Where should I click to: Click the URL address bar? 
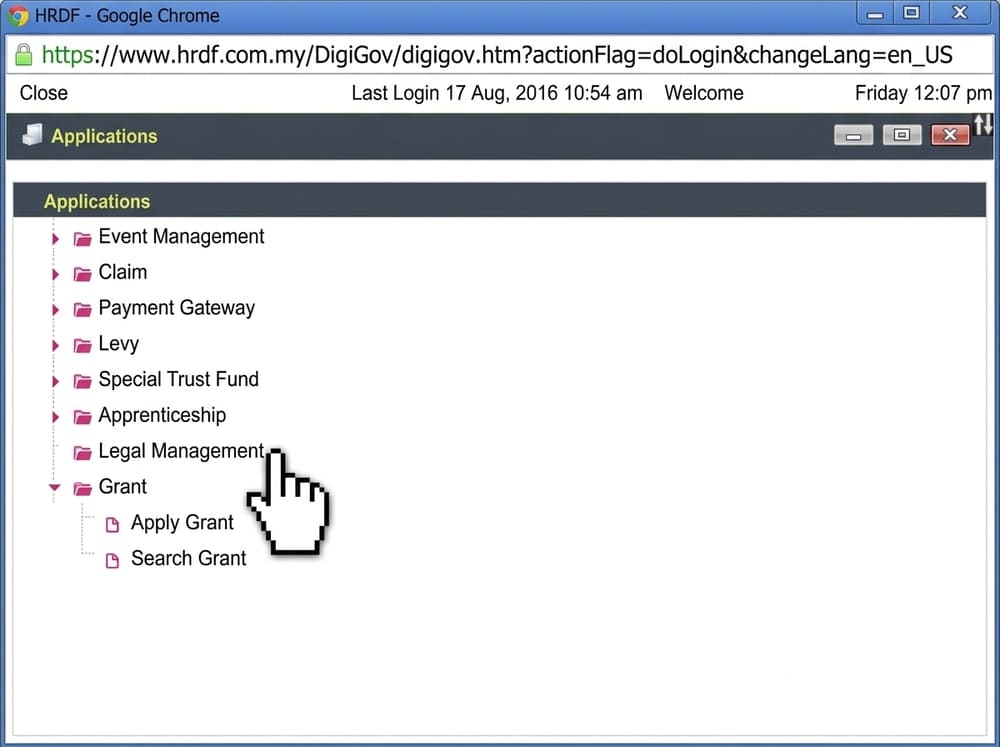[x=500, y=55]
